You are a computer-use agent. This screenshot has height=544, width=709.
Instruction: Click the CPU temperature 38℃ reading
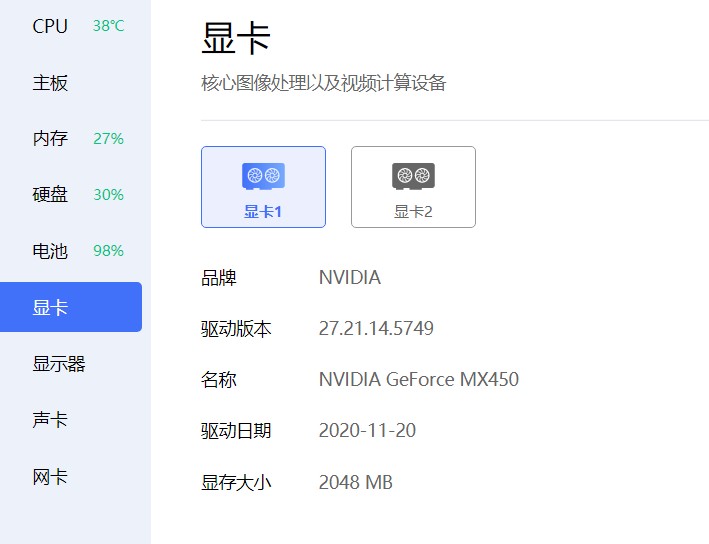(108, 26)
